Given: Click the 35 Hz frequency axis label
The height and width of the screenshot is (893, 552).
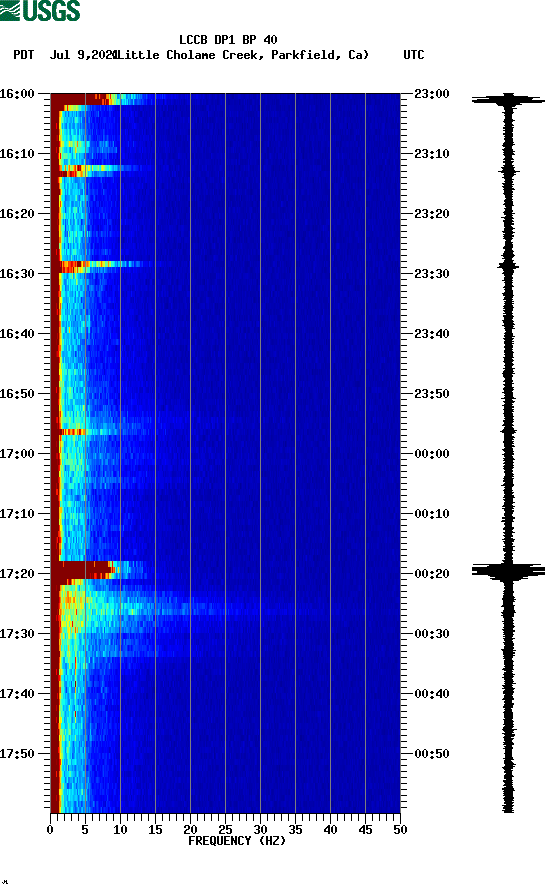Looking at the screenshot, I should pyautogui.click(x=295, y=830).
